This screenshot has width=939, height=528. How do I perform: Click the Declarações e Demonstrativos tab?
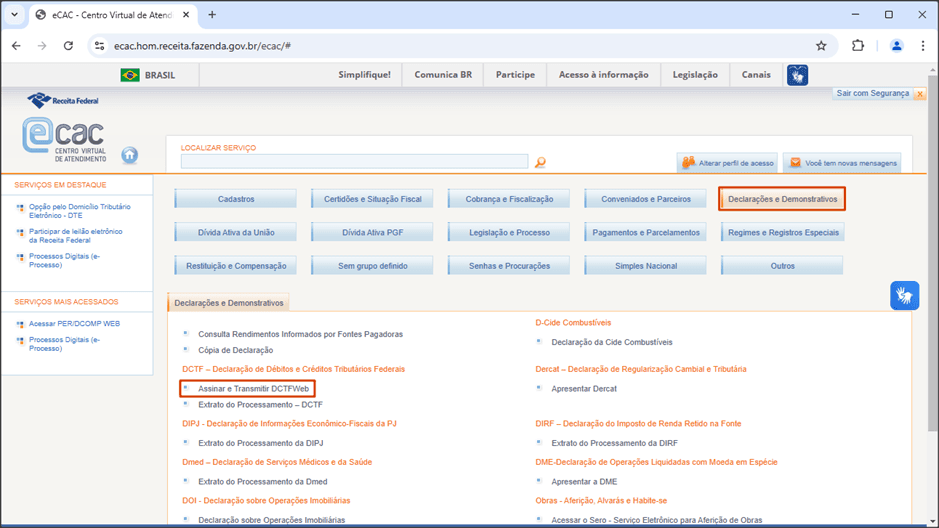tap(229, 303)
